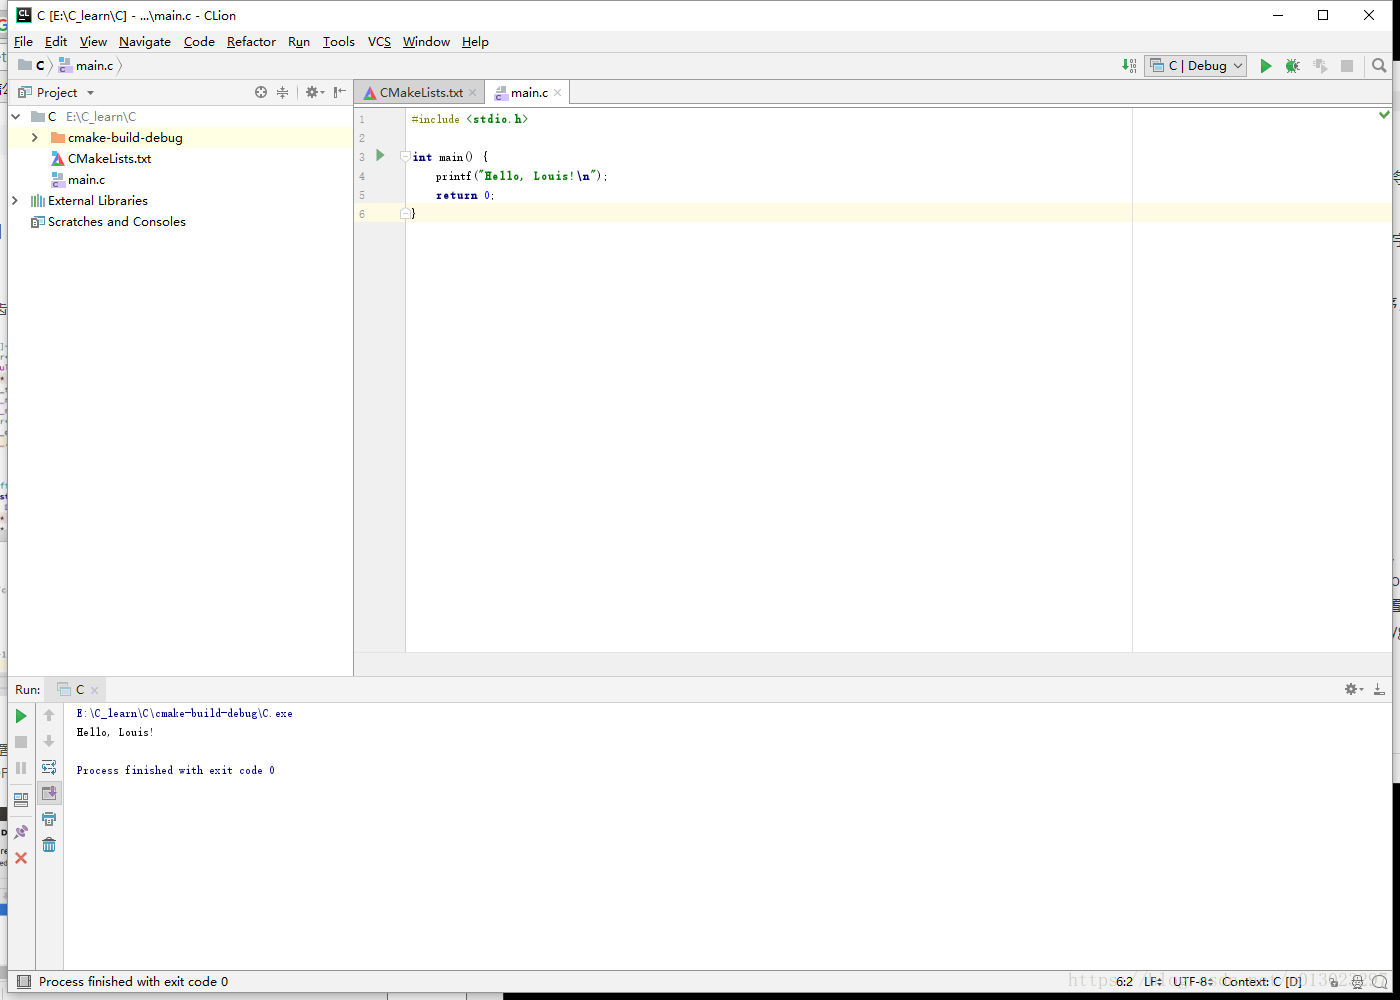
Task: Expand the cmake-build-debug folder
Action: click(x=35, y=138)
